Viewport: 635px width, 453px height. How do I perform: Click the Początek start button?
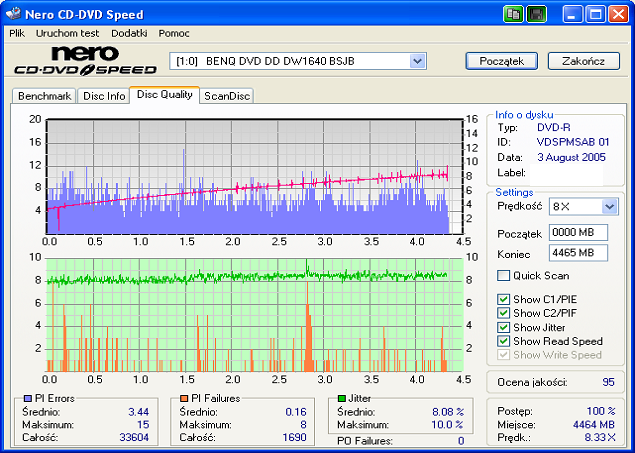(502, 61)
